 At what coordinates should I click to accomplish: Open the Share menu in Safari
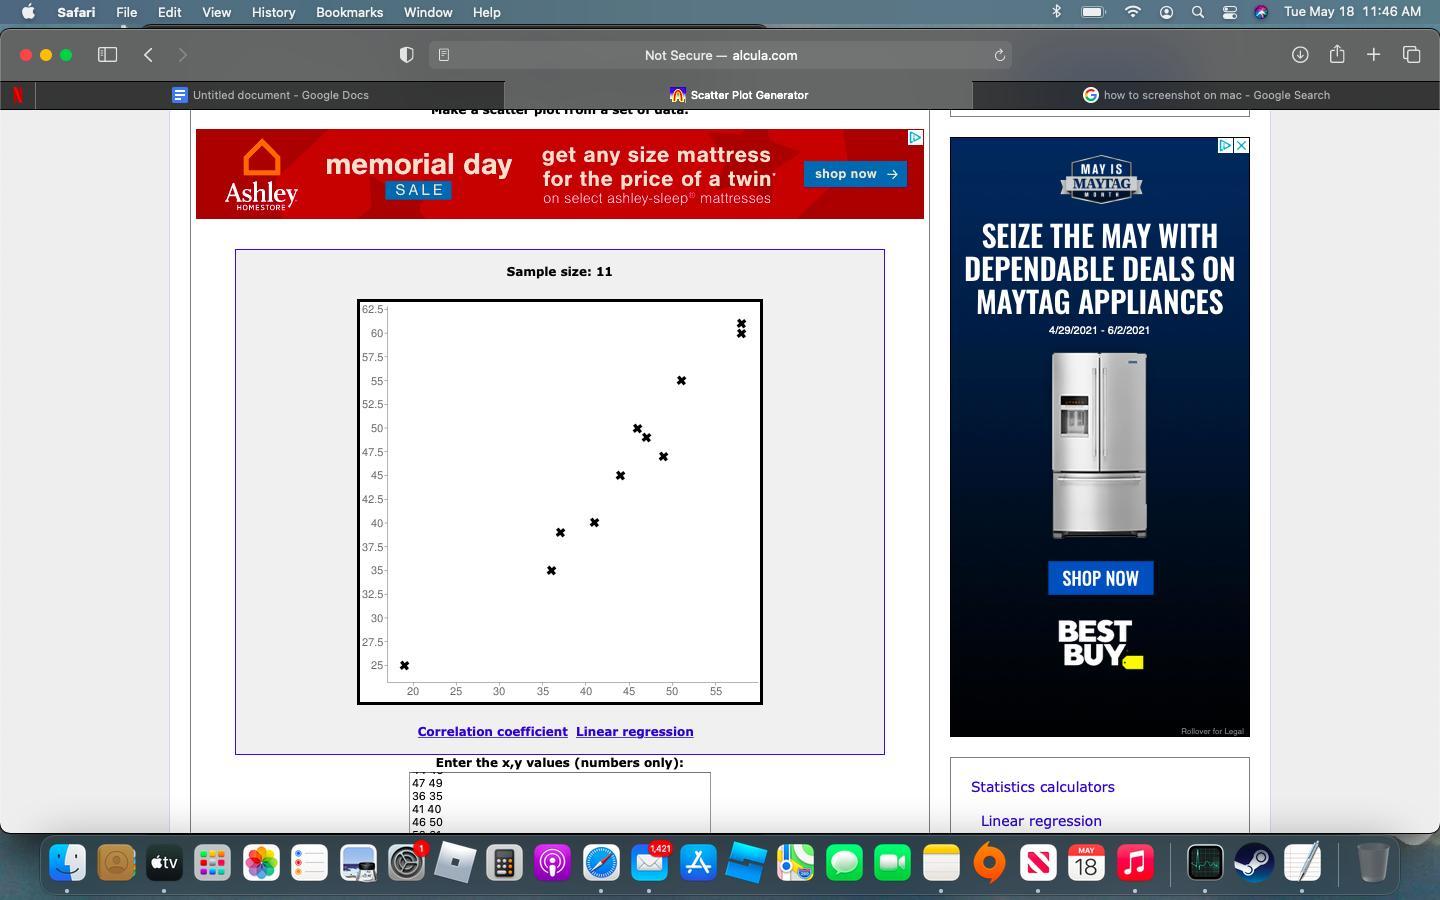(x=1337, y=54)
